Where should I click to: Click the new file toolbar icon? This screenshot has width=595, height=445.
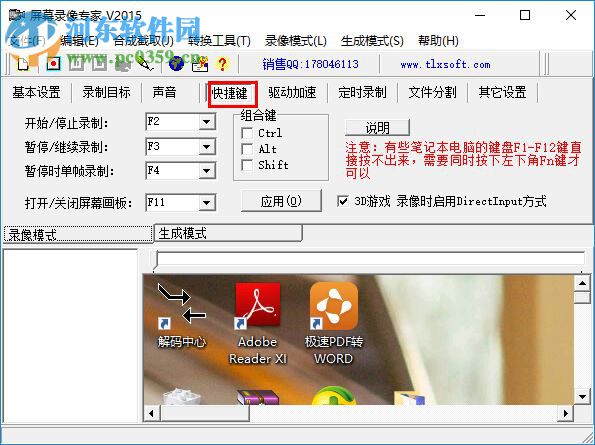(x=24, y=64)
